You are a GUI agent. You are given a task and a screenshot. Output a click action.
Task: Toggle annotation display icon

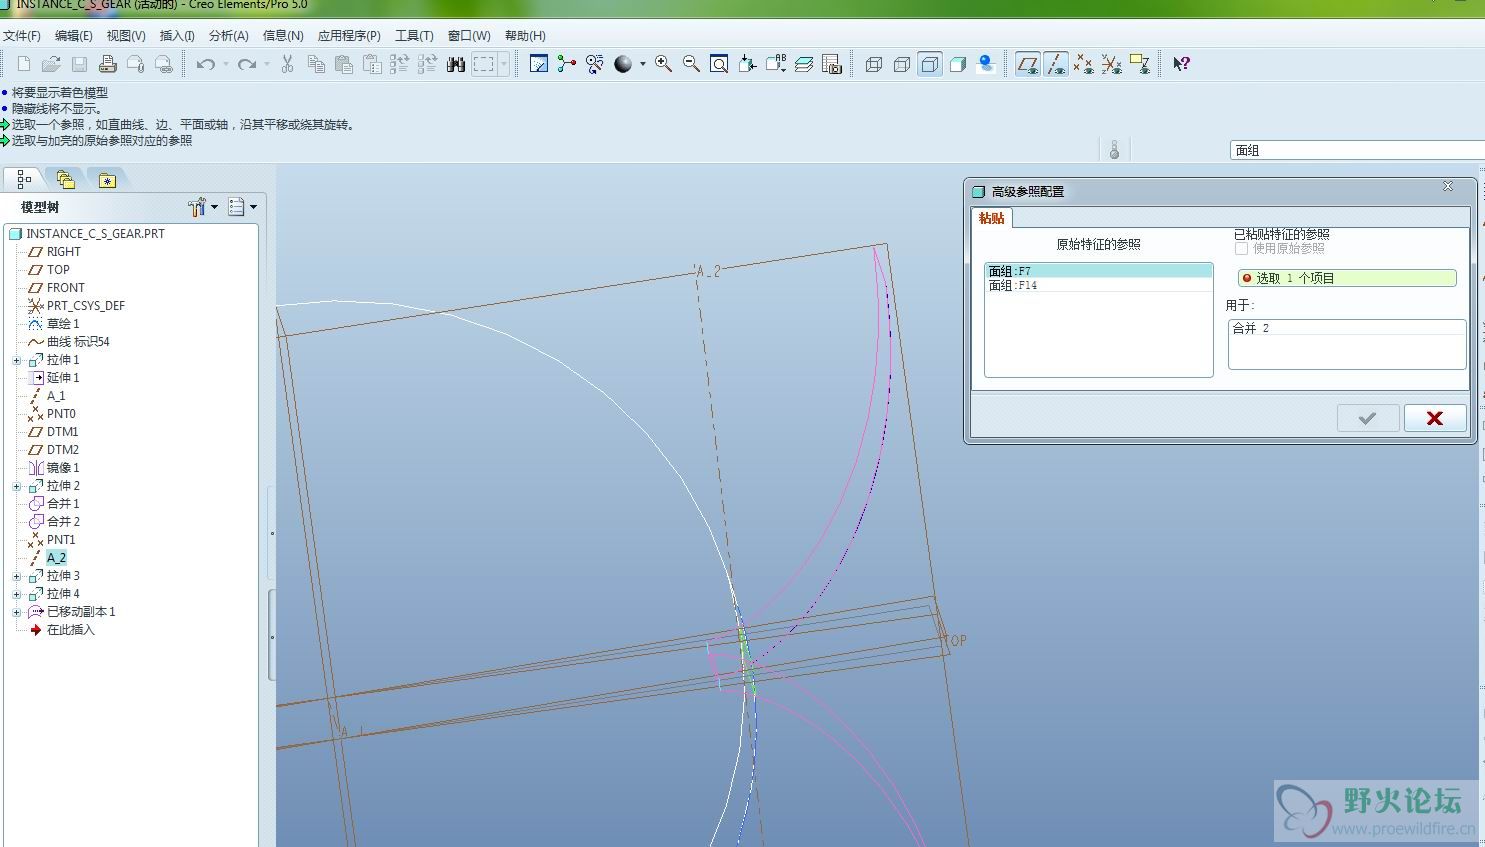(1139, 64)
